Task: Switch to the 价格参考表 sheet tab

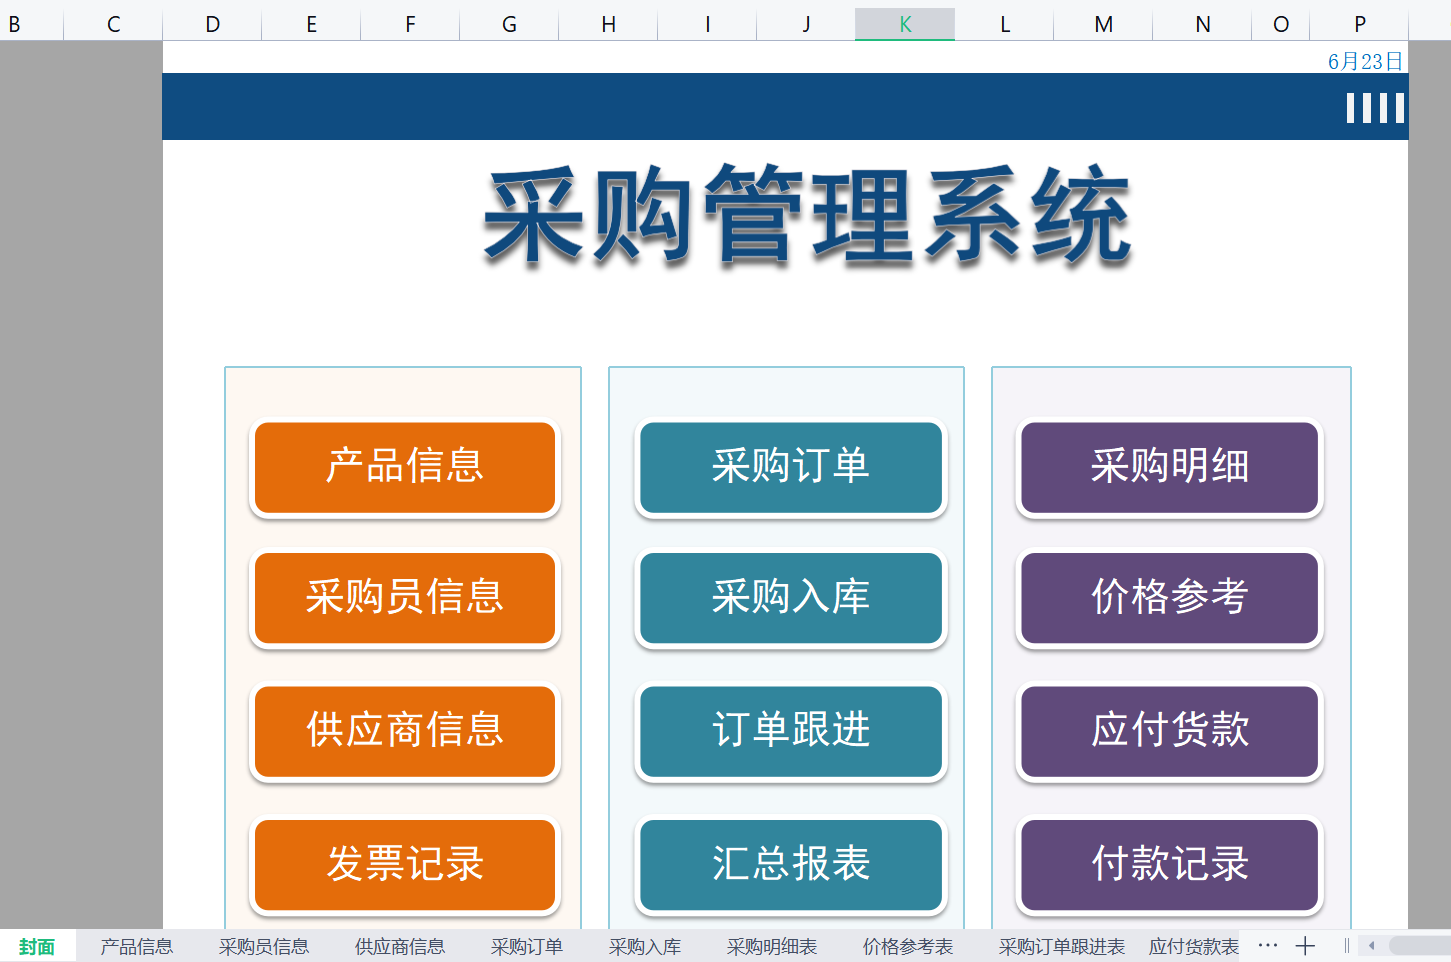Action: click(908, 946)
